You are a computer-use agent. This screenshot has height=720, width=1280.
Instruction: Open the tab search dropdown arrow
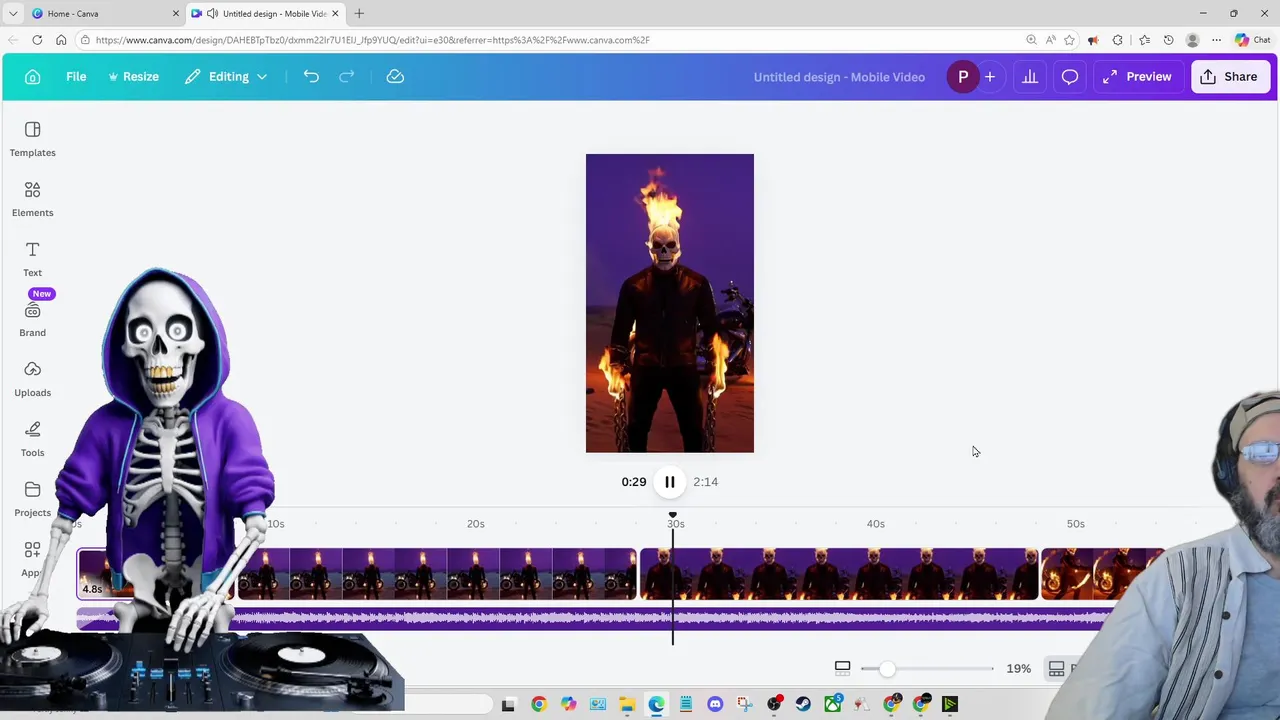click(13, 13)
